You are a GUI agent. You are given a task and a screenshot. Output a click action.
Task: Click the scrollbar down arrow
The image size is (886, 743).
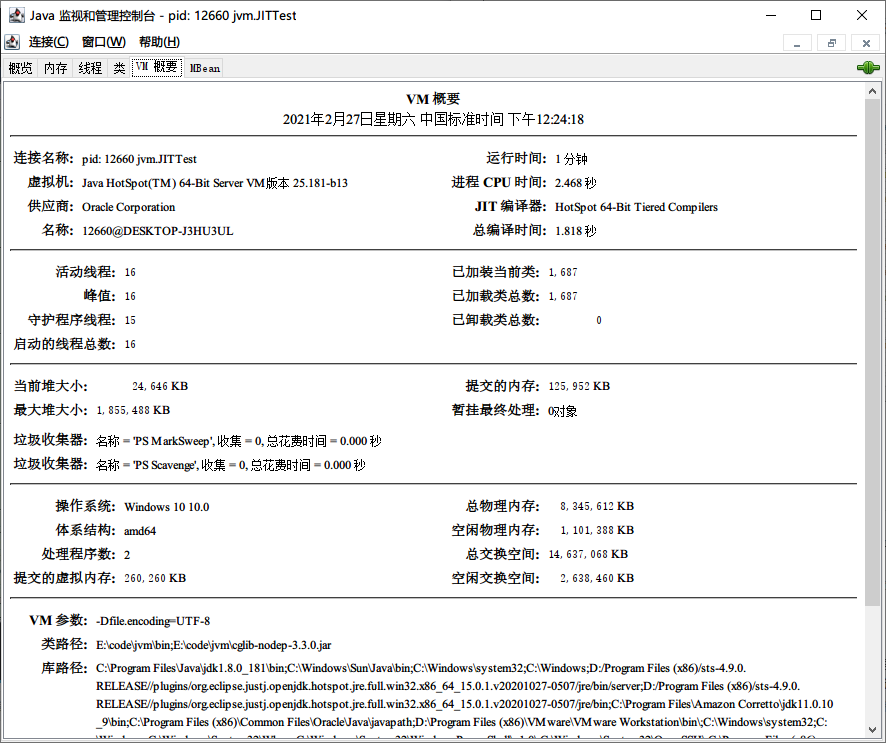[x=872, y=730]
